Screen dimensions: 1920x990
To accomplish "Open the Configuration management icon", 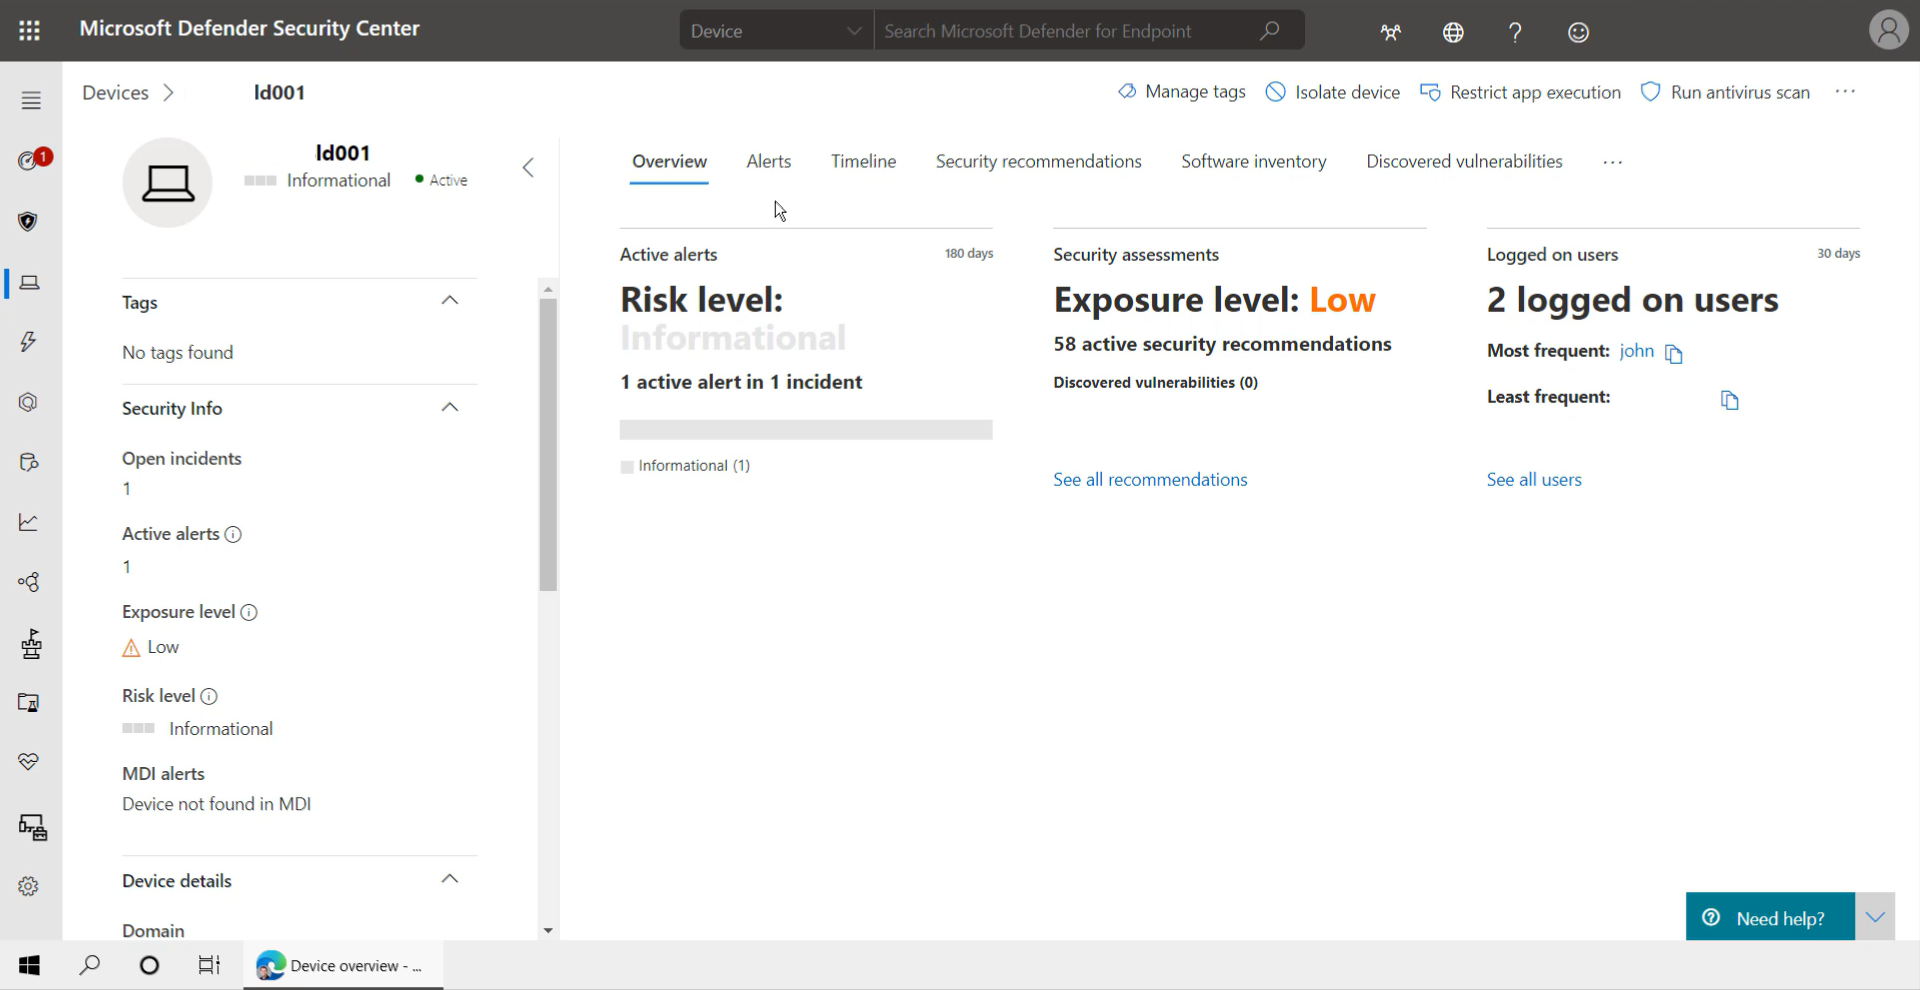I will coord(33,827).
